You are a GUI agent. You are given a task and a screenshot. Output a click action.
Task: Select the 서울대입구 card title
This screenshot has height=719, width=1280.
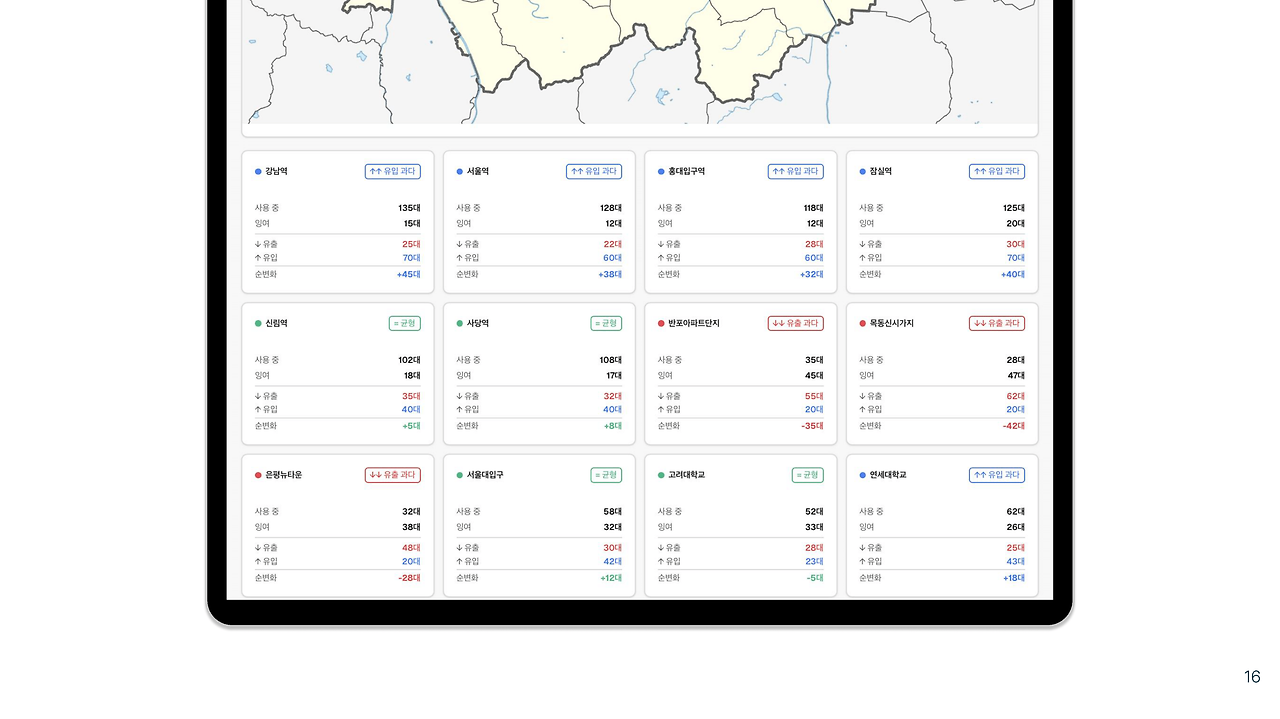coord(486,475)
